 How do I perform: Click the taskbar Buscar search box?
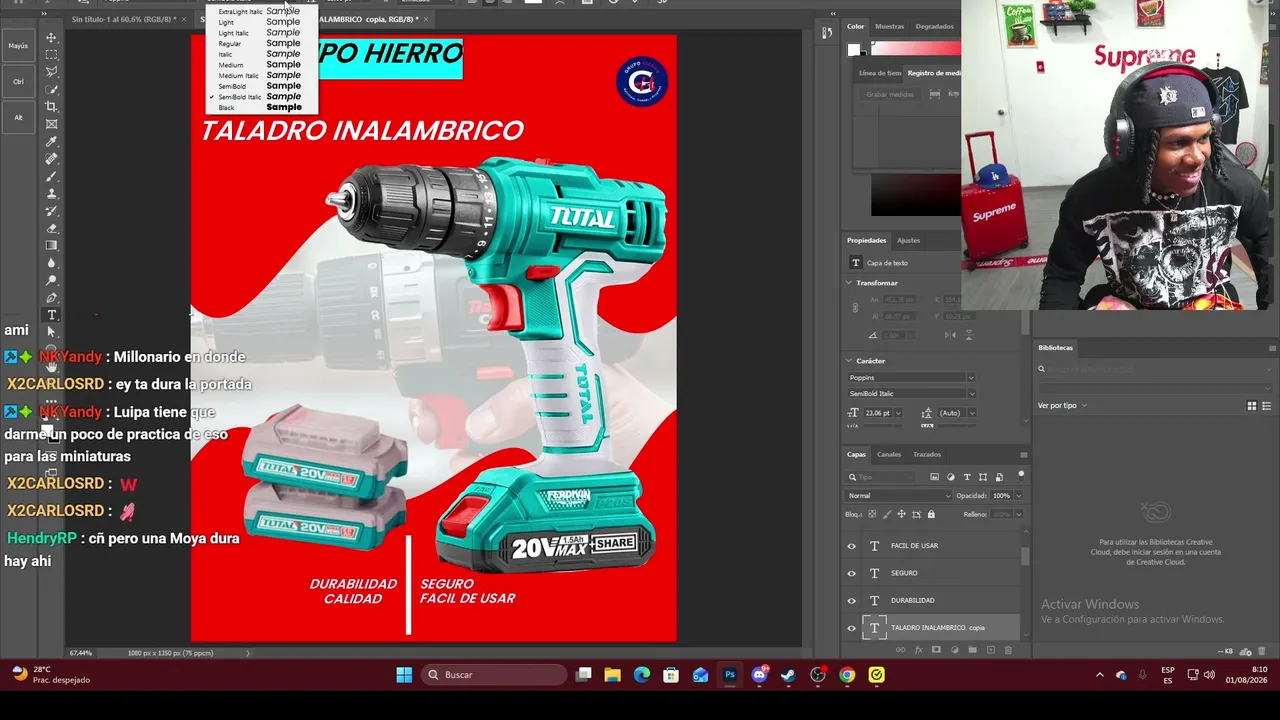pos(495,675)
